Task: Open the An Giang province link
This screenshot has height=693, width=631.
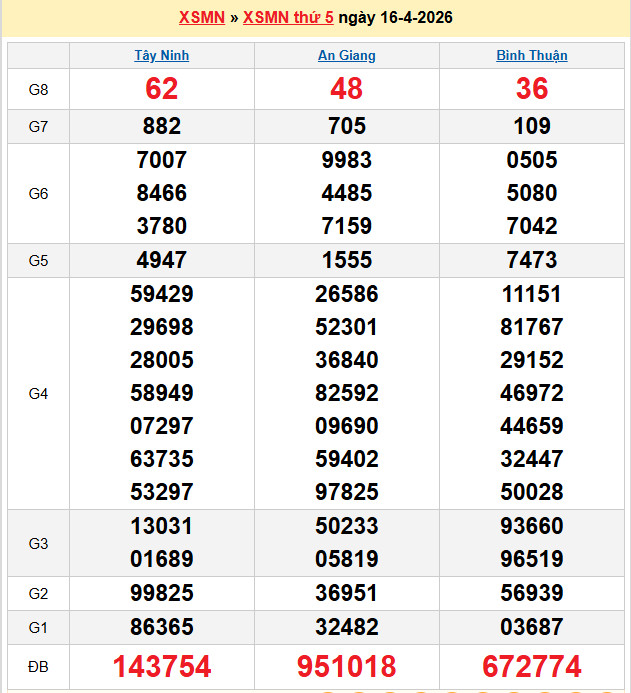Action: point(347,56)
